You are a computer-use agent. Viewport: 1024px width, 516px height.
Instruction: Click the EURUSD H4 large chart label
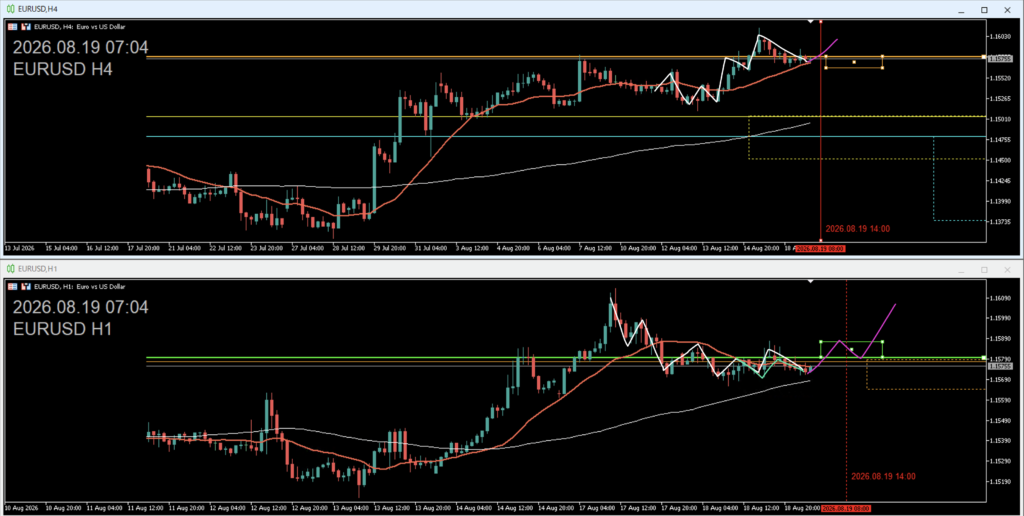pos(63,69)
